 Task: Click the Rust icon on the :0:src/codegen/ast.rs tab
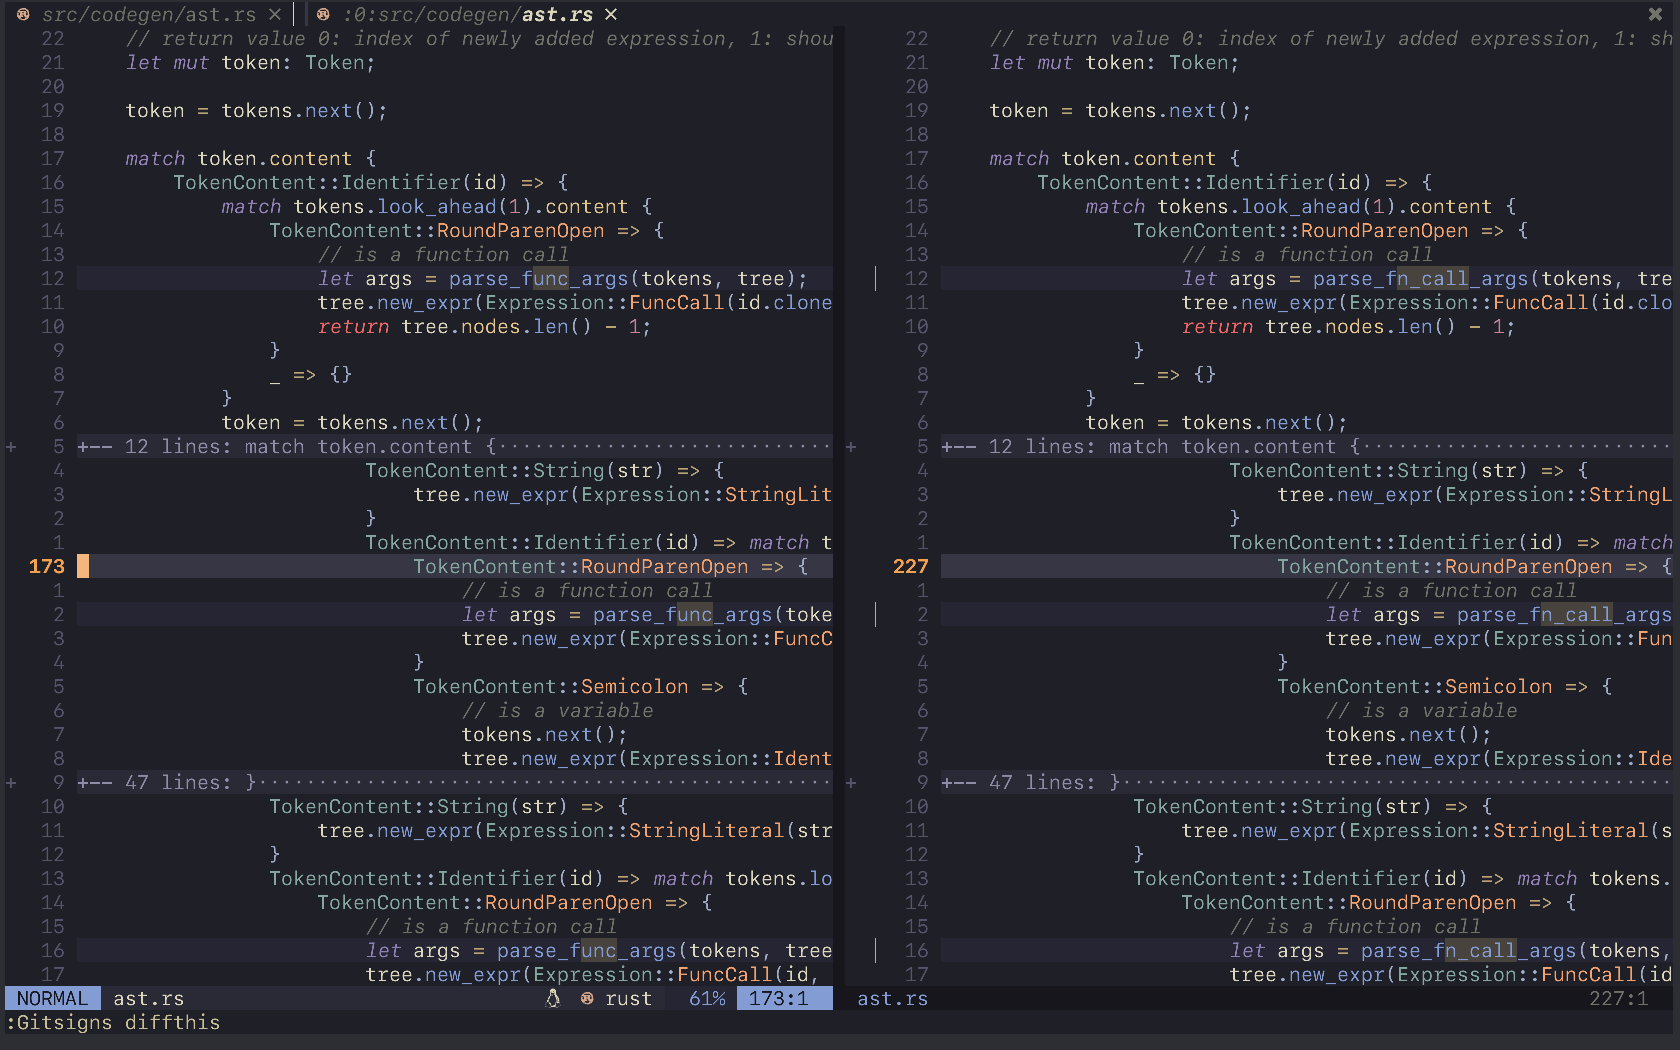tap(323, 14)
